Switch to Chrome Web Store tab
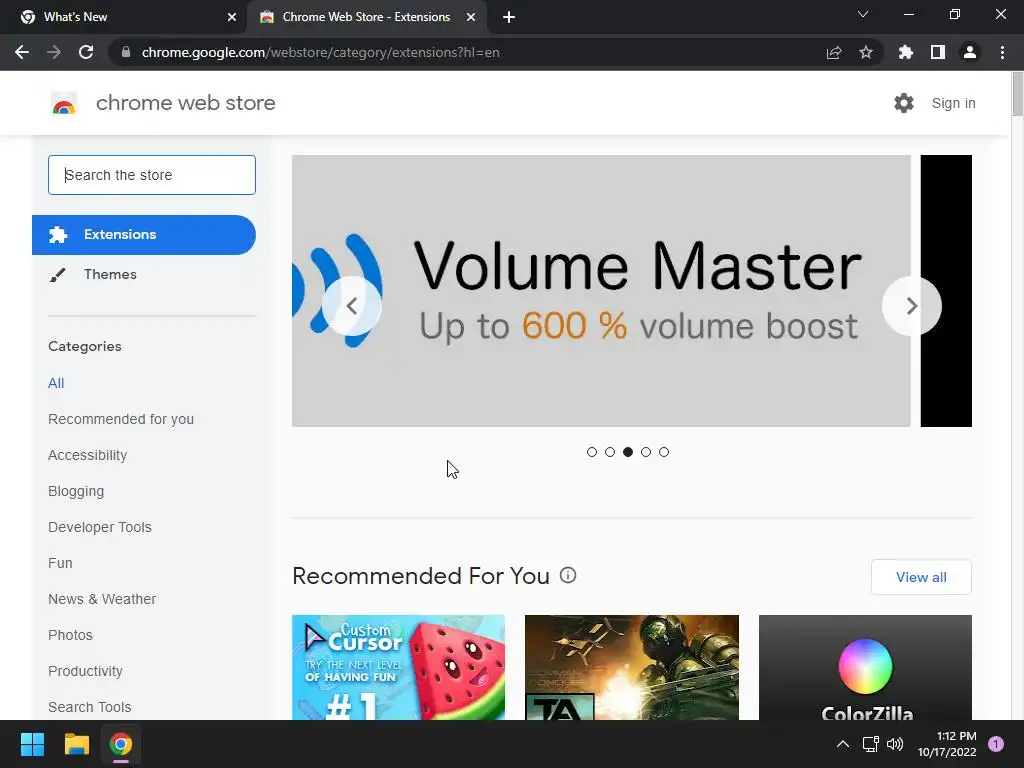The image size is (1024, 768). [366, 17]
